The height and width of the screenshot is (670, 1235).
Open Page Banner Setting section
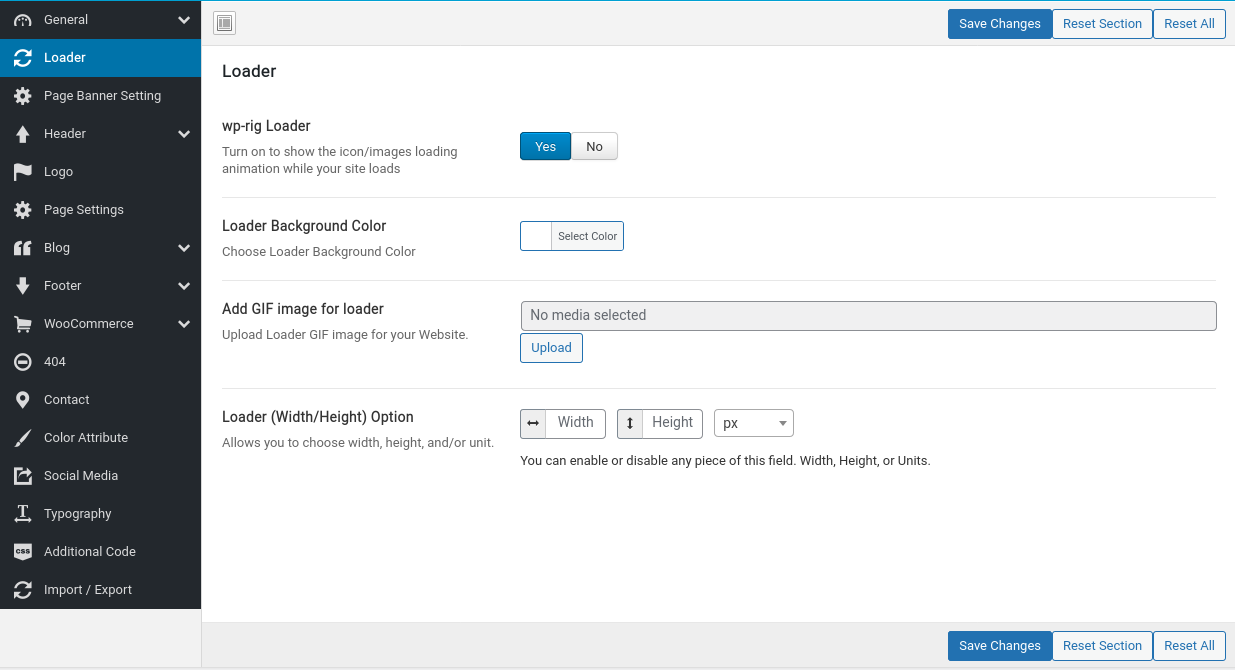(x=100, y=96)
